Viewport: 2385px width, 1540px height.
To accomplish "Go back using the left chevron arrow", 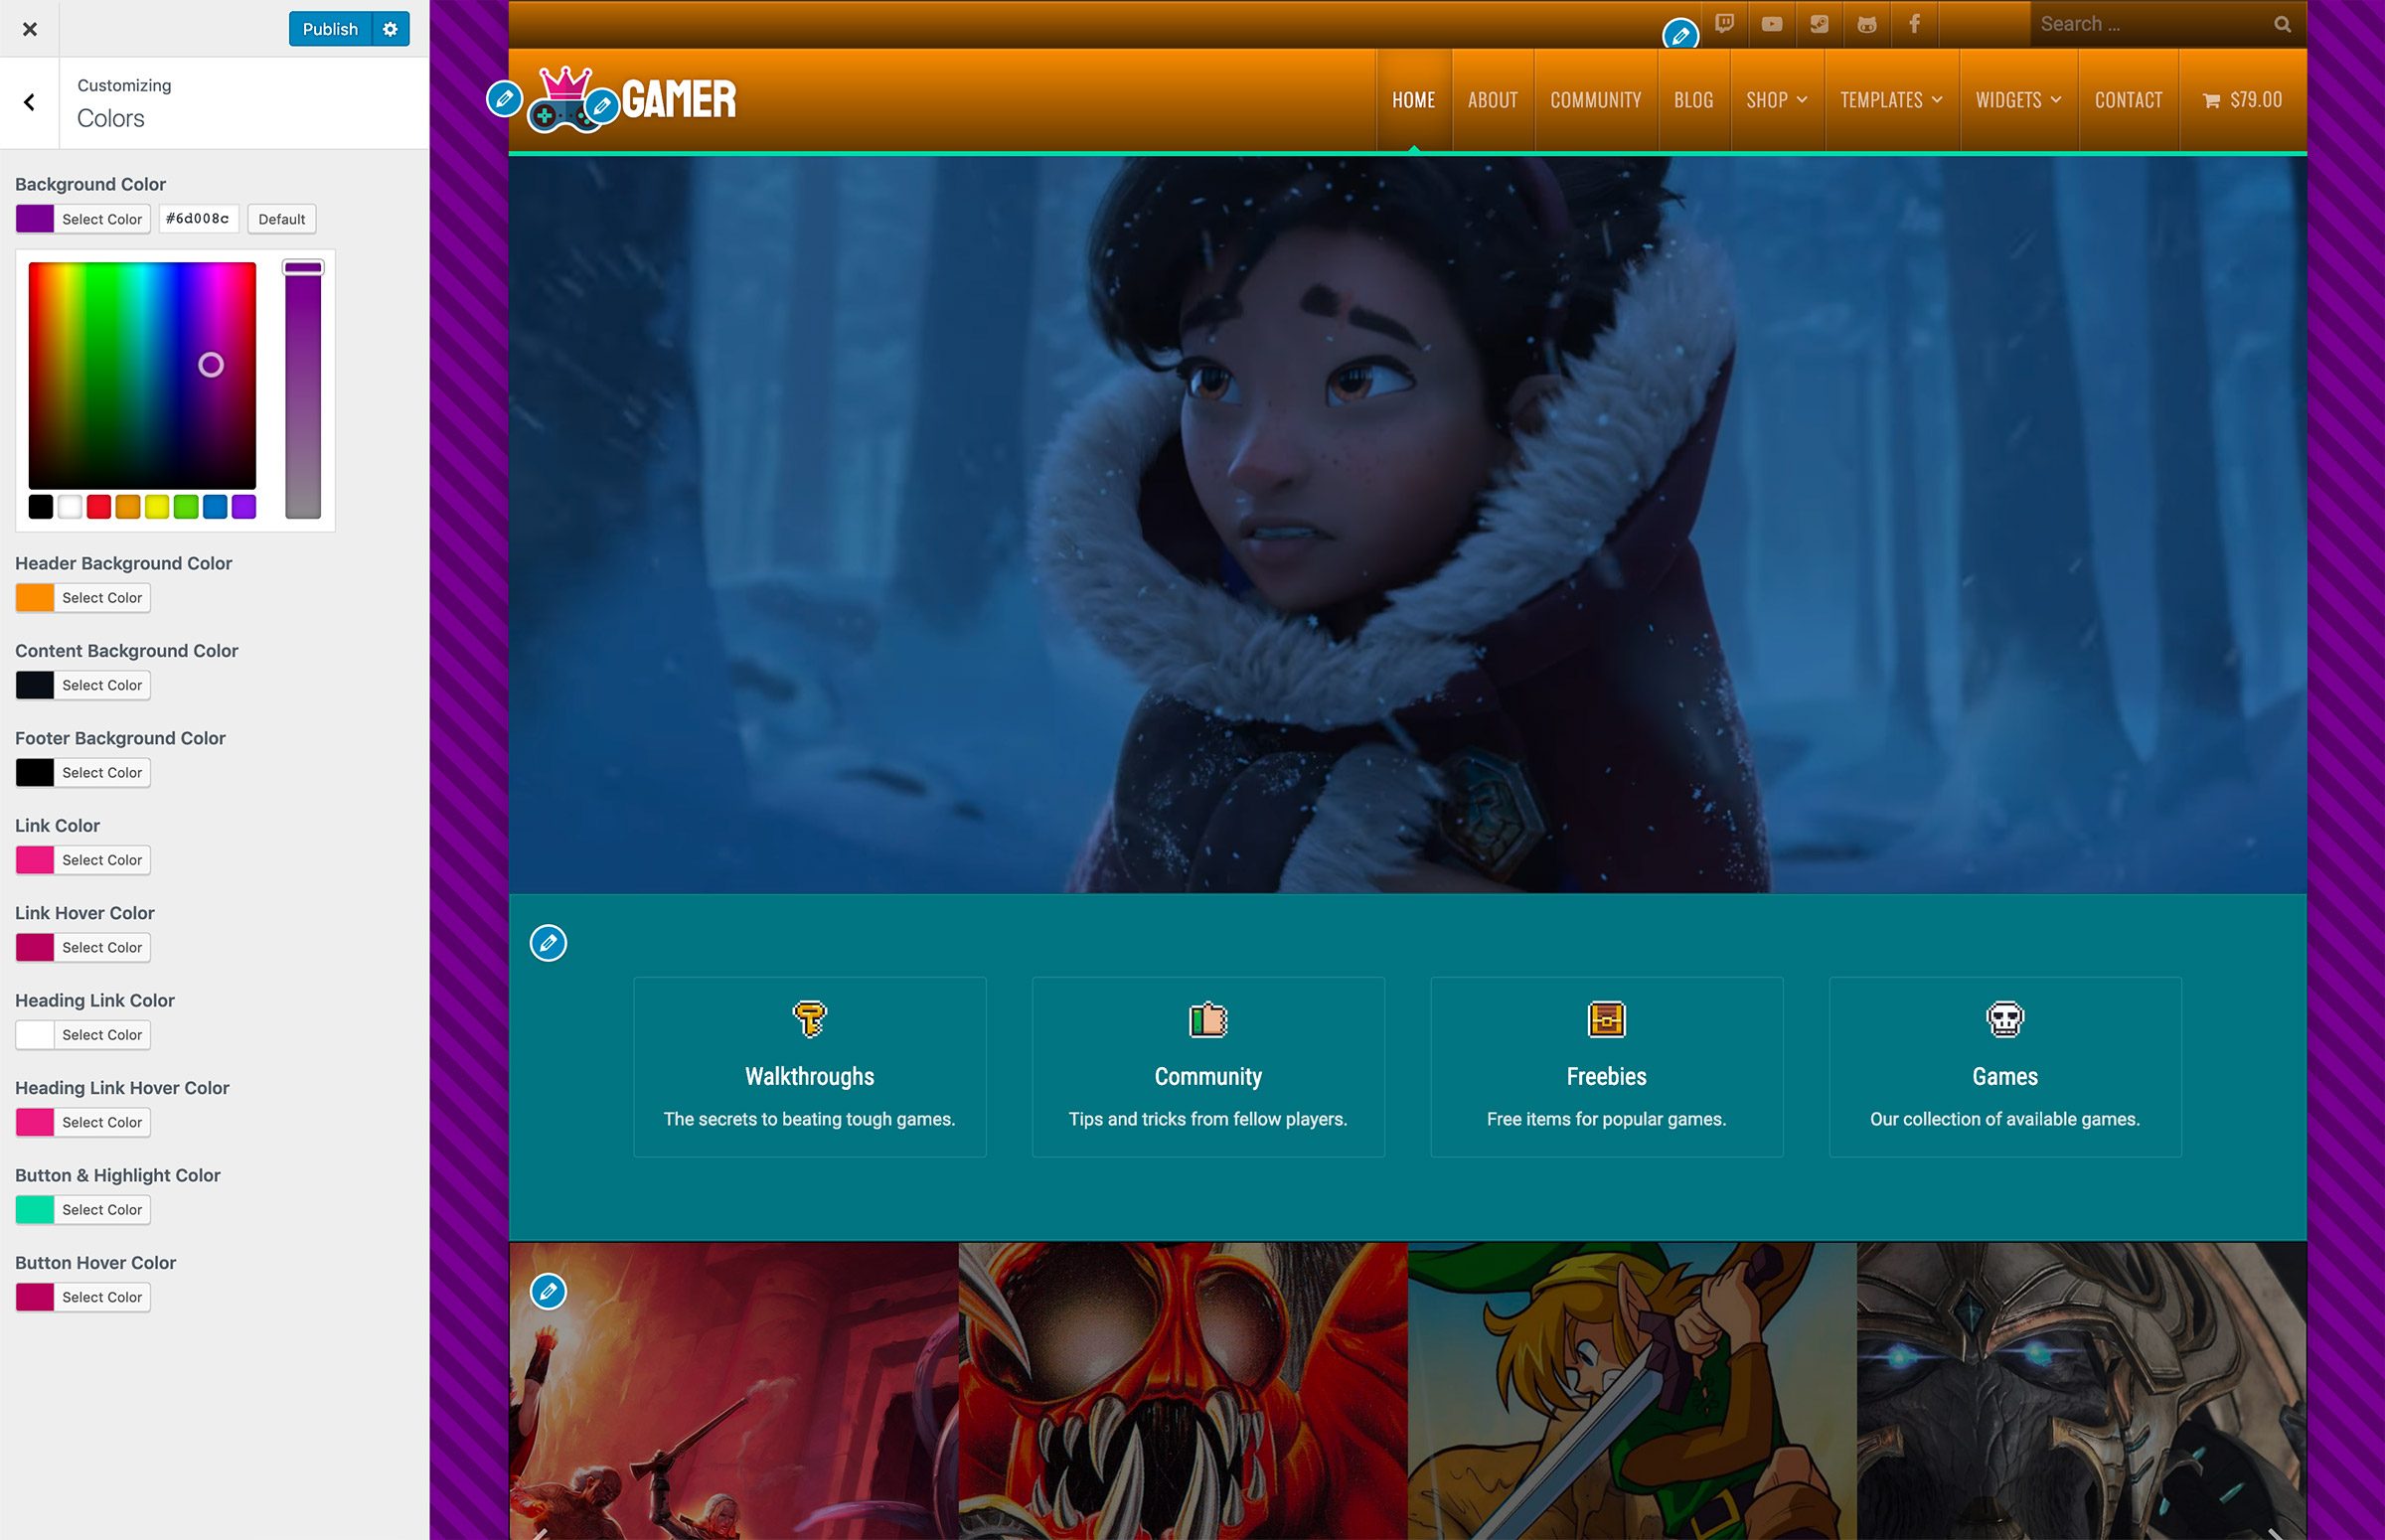I will (30, 102).
